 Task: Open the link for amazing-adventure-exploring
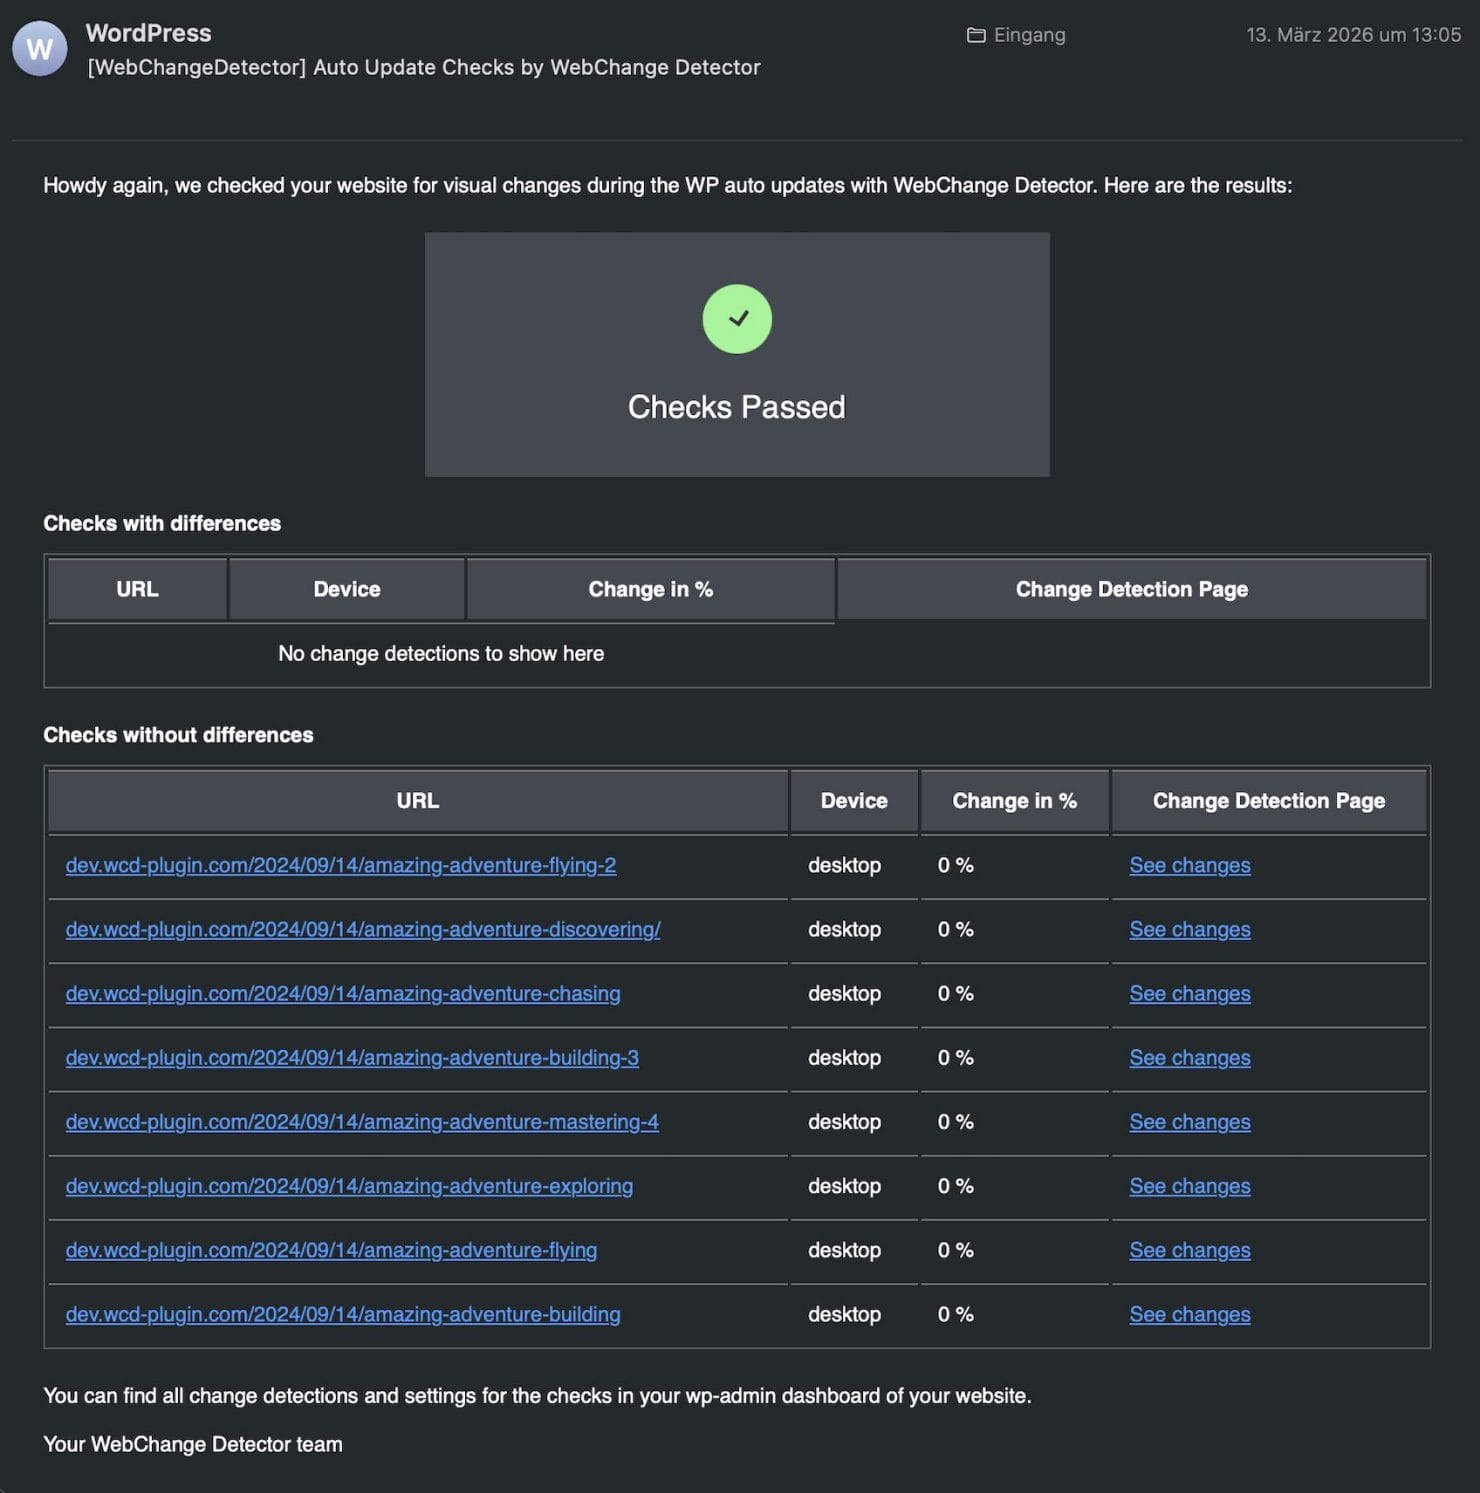(349, 1186)
